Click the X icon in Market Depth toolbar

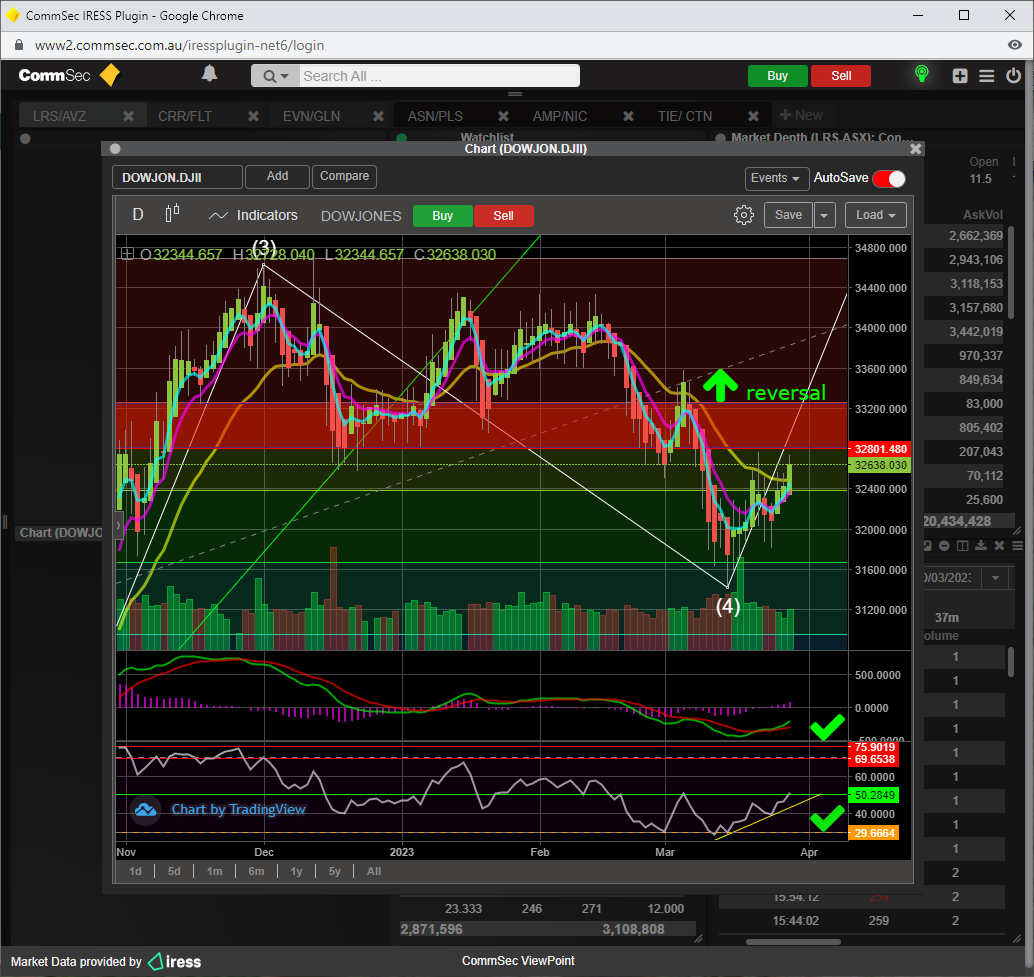(x=999, y=545)
